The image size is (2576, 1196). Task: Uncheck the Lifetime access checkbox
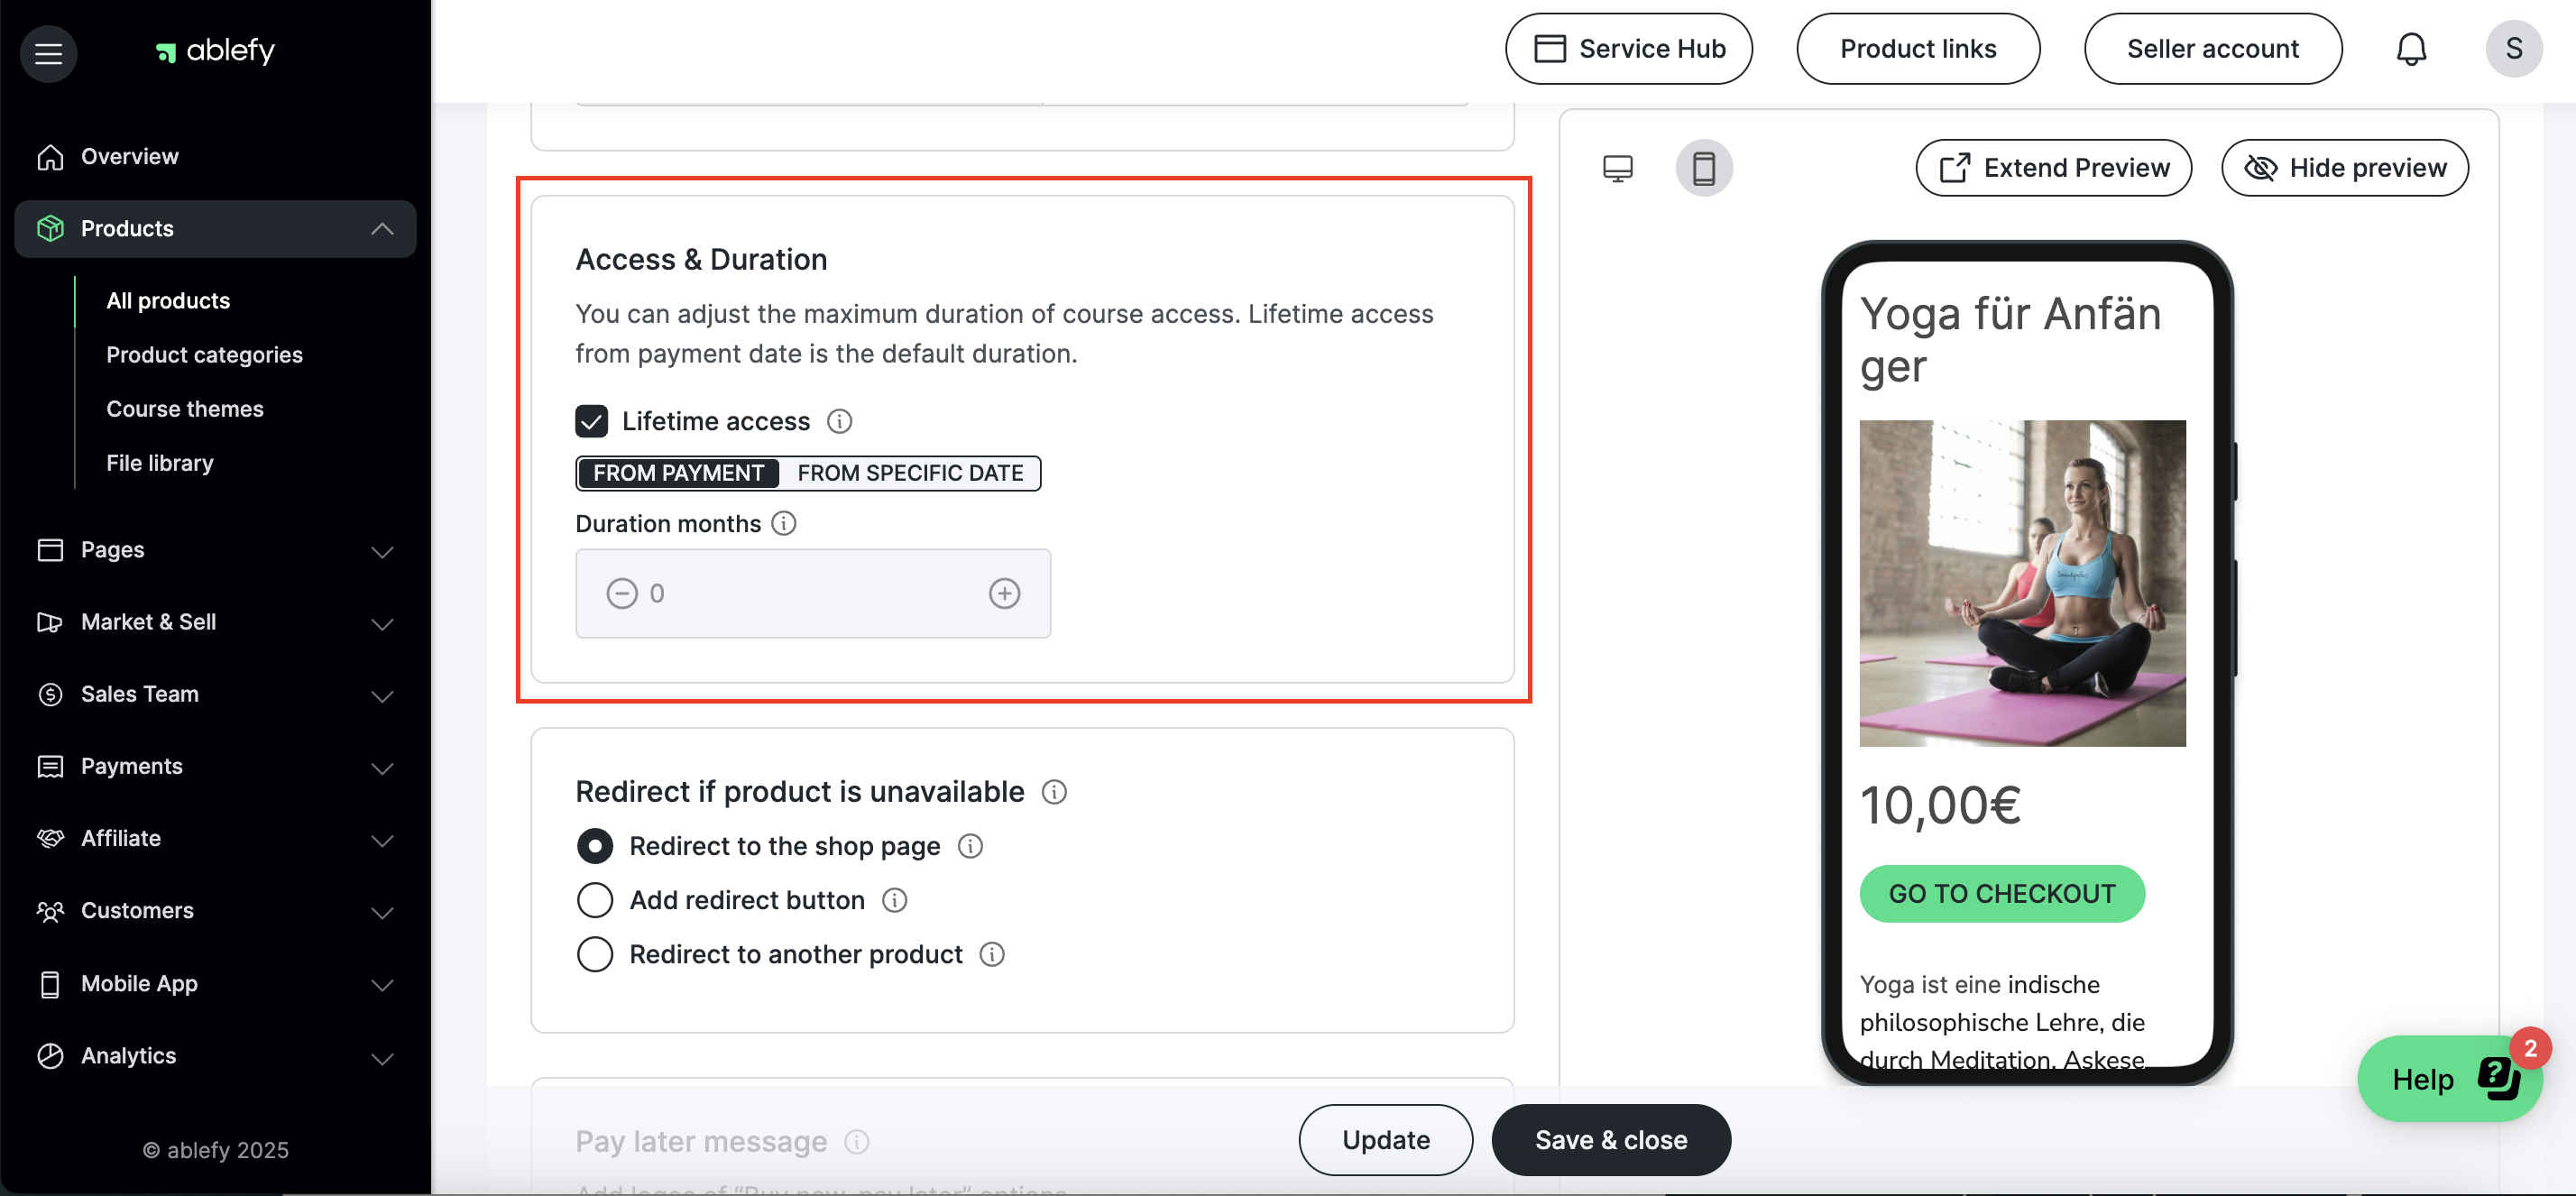[592, 422]
